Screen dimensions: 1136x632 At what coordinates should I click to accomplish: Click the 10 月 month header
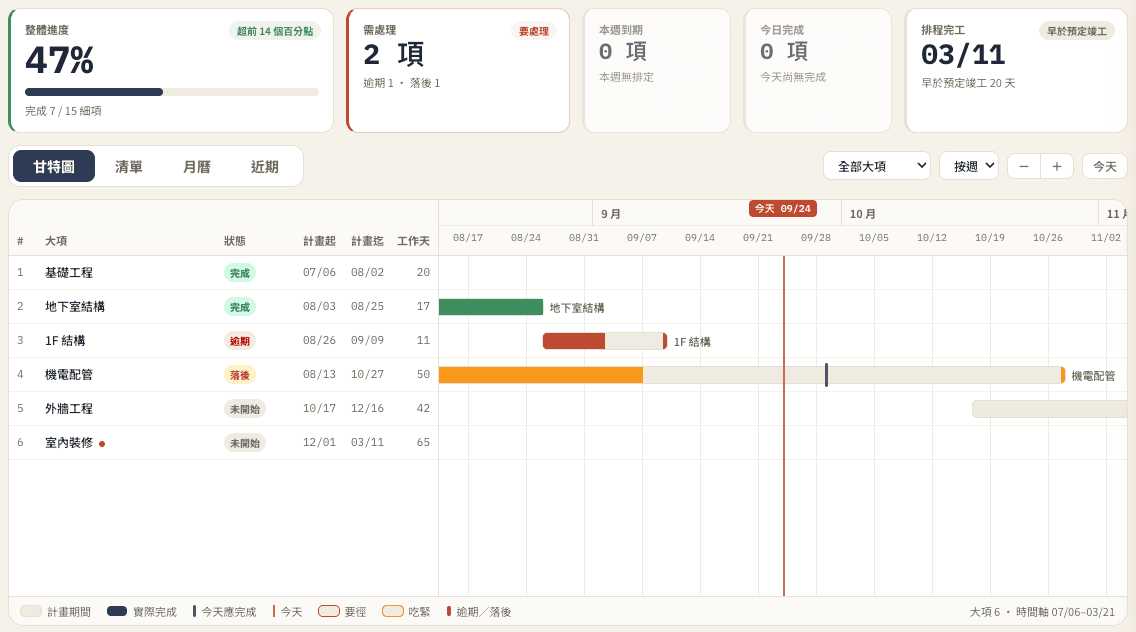(x=863, y=214)
